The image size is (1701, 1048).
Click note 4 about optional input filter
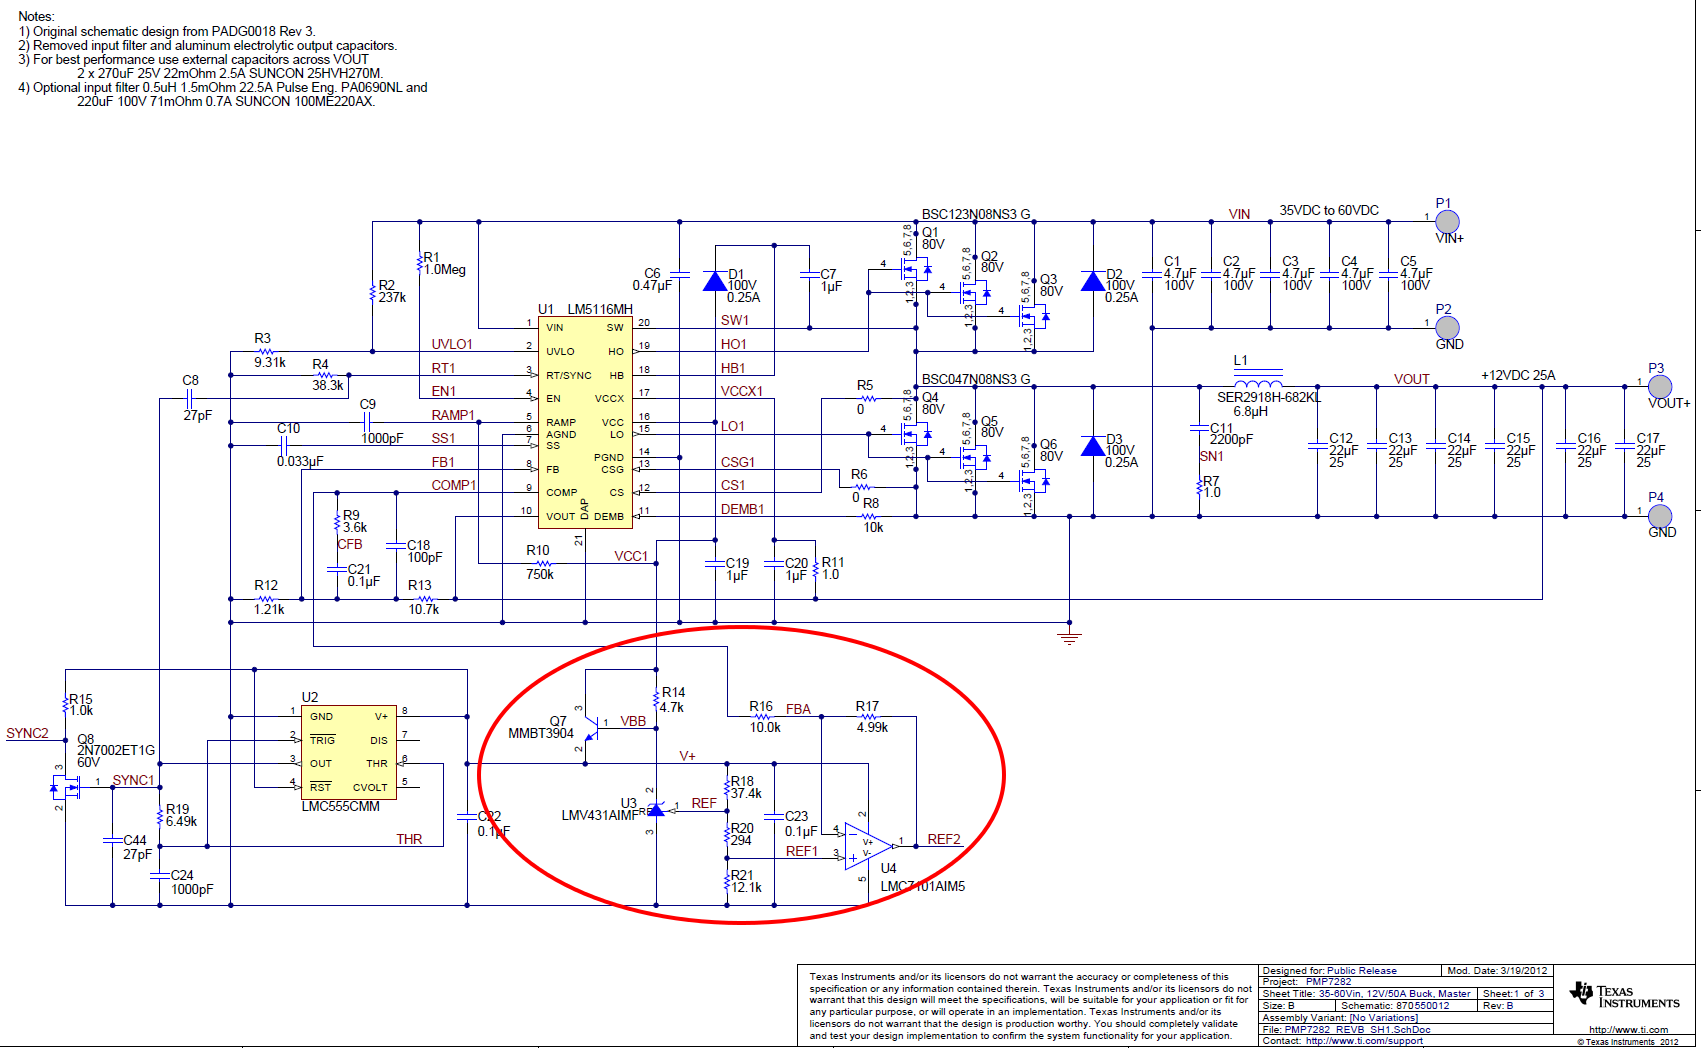click(222, 94)
